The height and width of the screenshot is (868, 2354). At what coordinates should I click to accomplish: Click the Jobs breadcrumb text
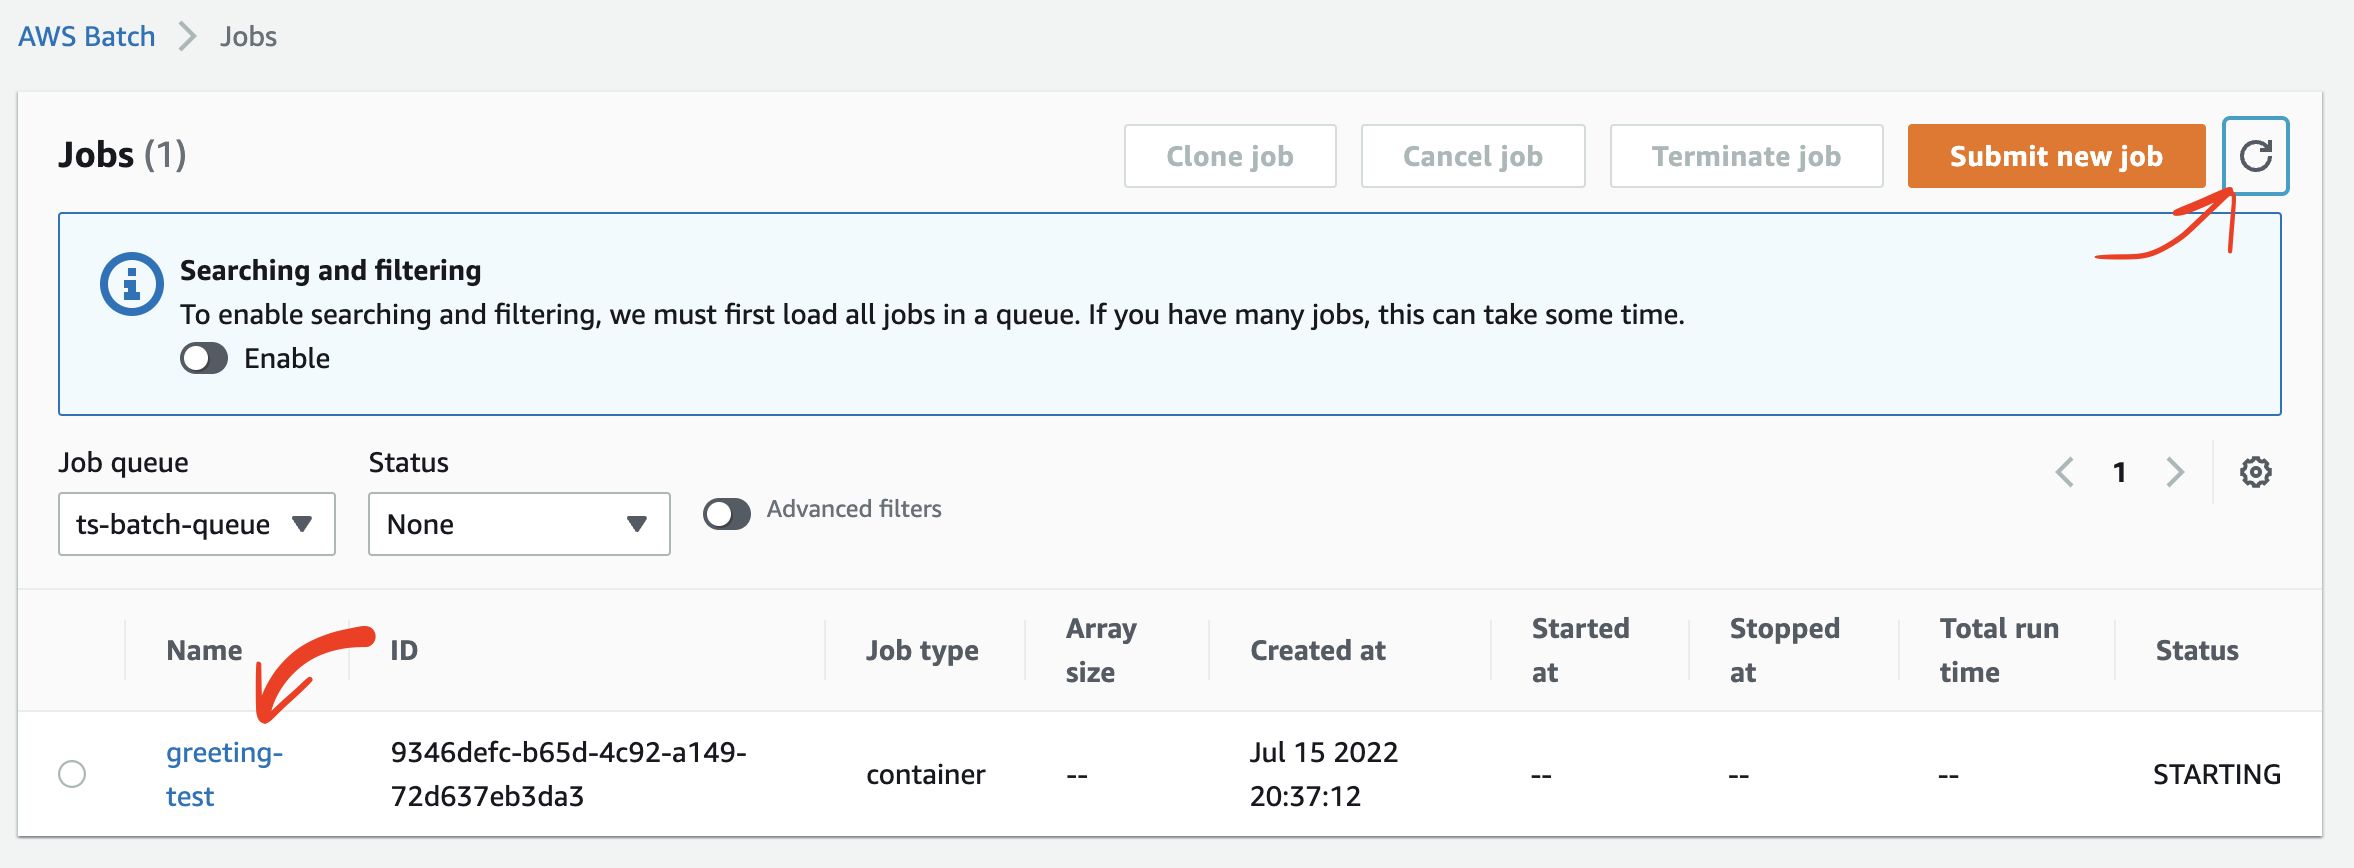(248, 37)
